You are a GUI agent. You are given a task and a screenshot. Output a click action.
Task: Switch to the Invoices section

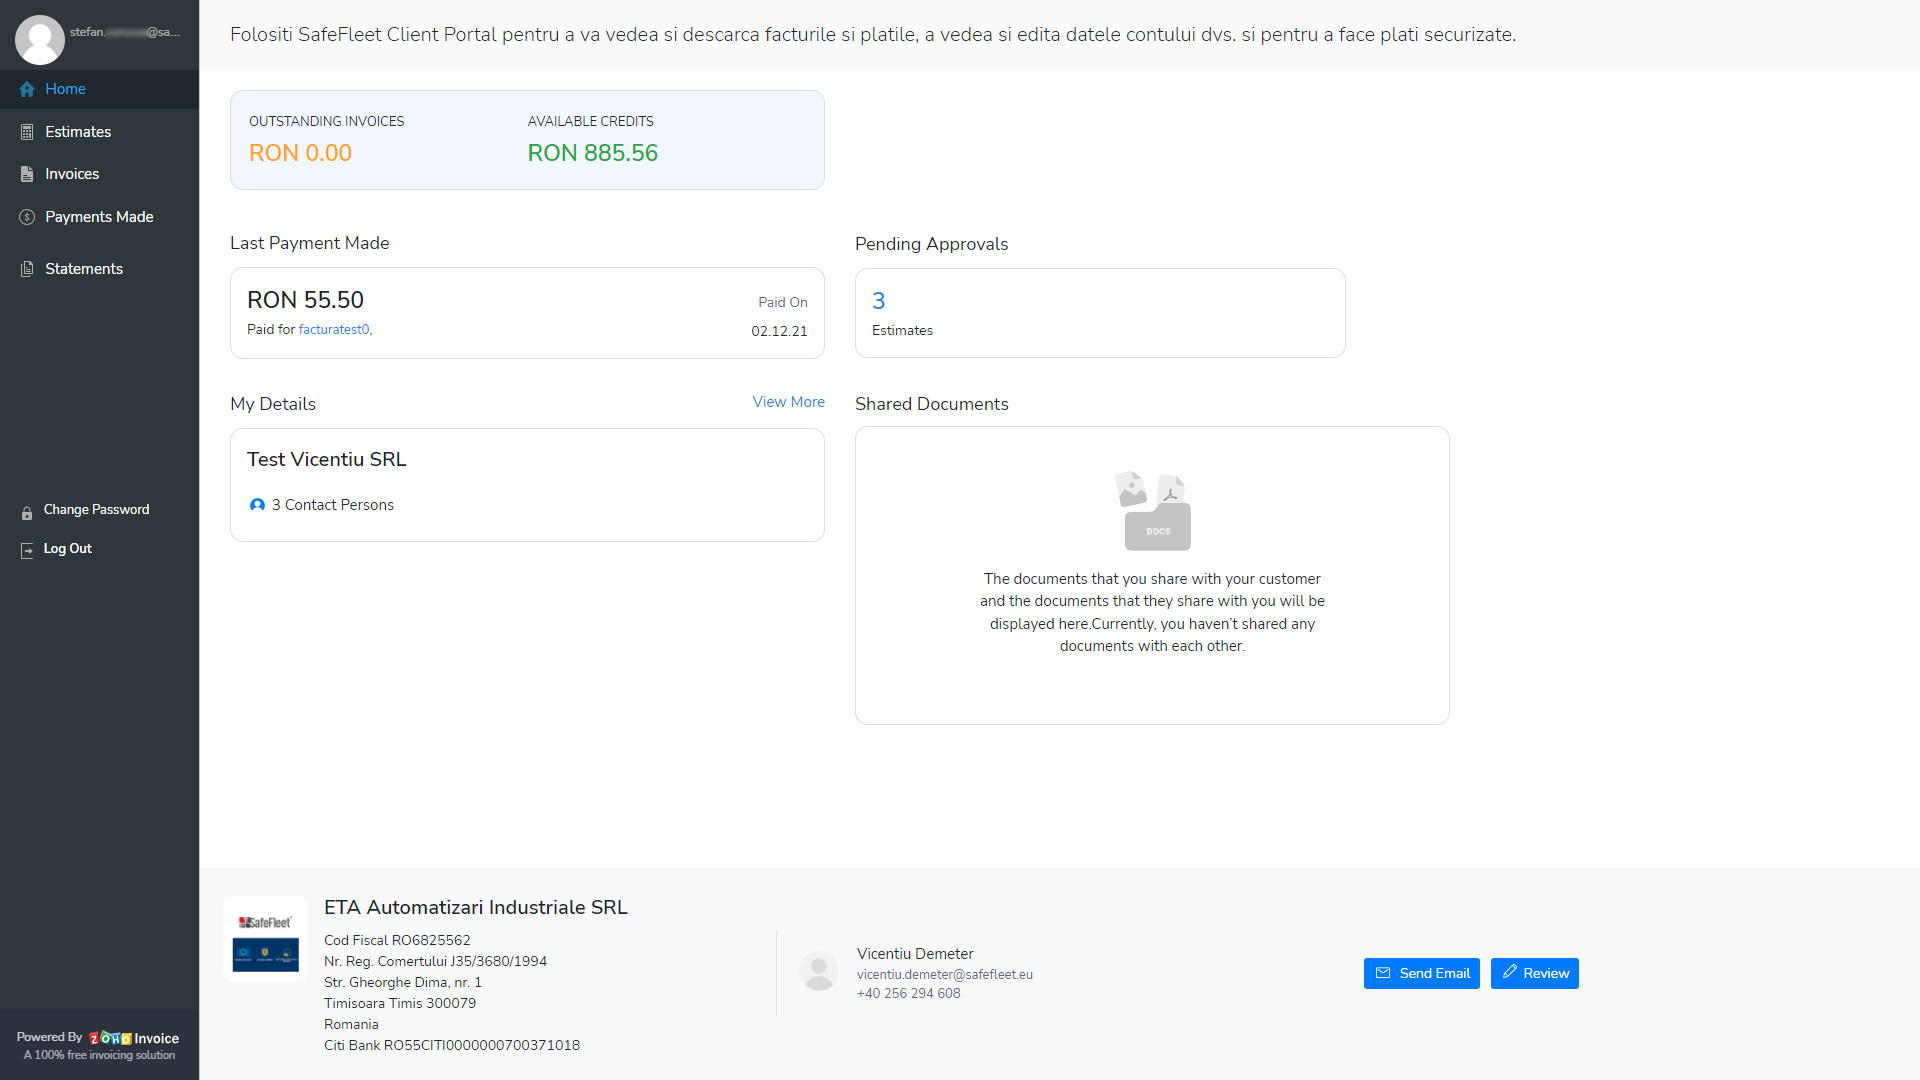[x=71, y=173]
